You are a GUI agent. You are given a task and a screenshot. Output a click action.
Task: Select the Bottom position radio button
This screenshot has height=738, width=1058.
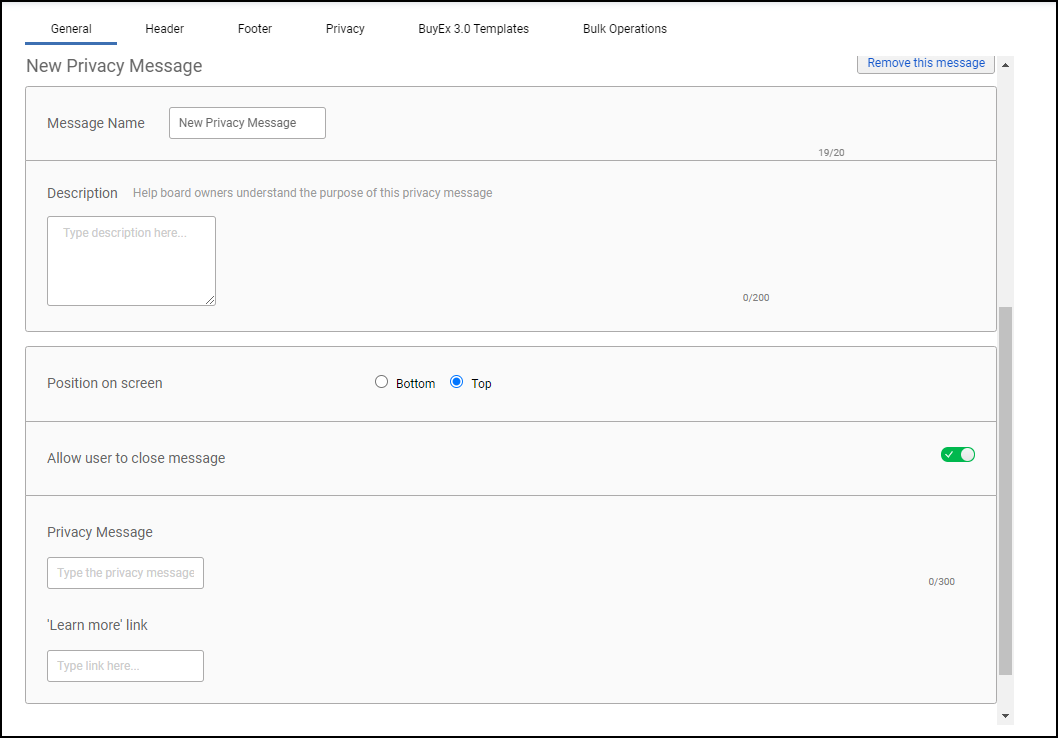(381, 382)
